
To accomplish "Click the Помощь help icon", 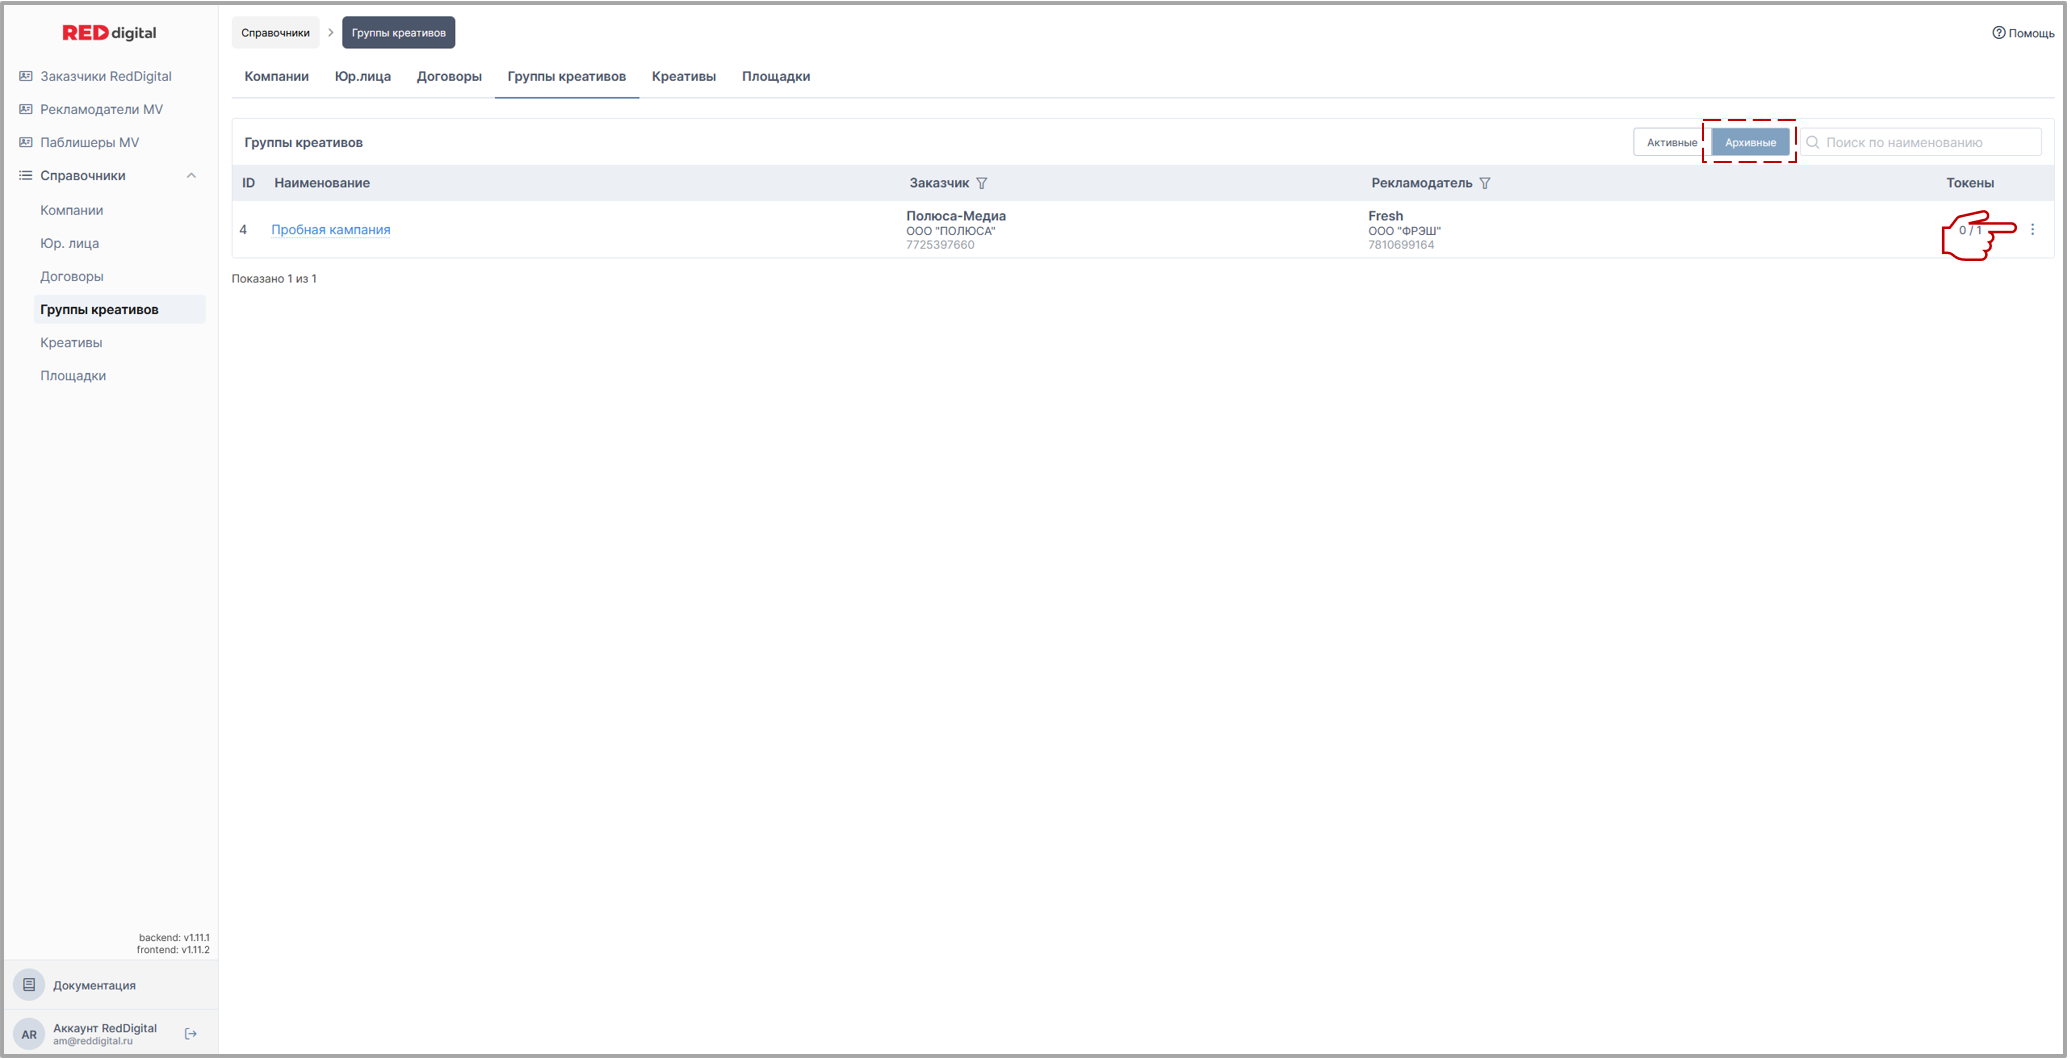I will [1998, 33].
